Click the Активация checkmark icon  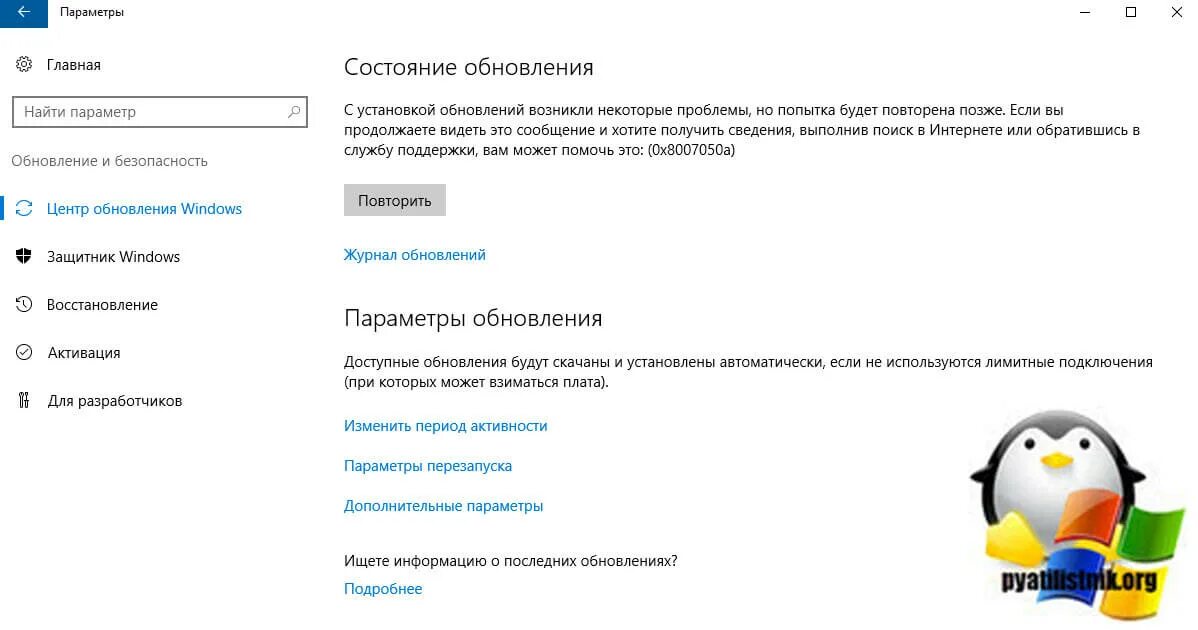tap(24, 352)
